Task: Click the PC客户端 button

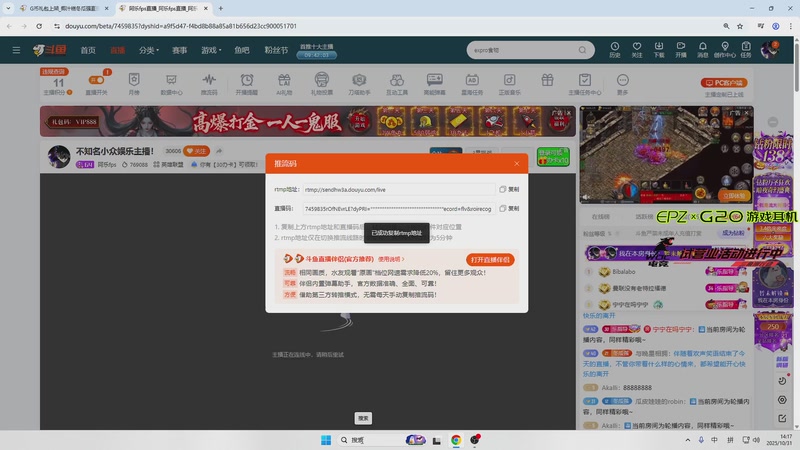Action: [723, 83]
